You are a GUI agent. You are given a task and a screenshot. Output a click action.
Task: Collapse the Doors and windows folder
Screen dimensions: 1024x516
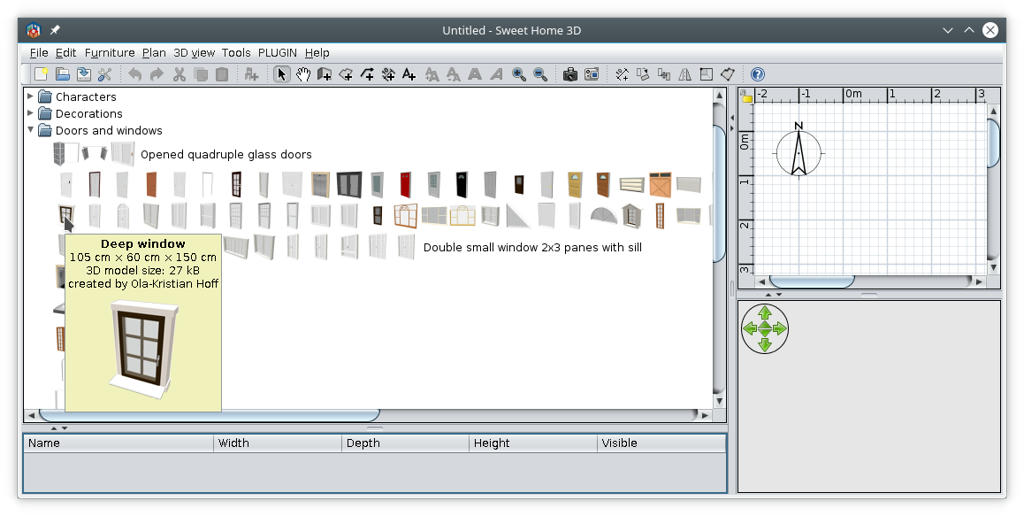tap(30, 130)
